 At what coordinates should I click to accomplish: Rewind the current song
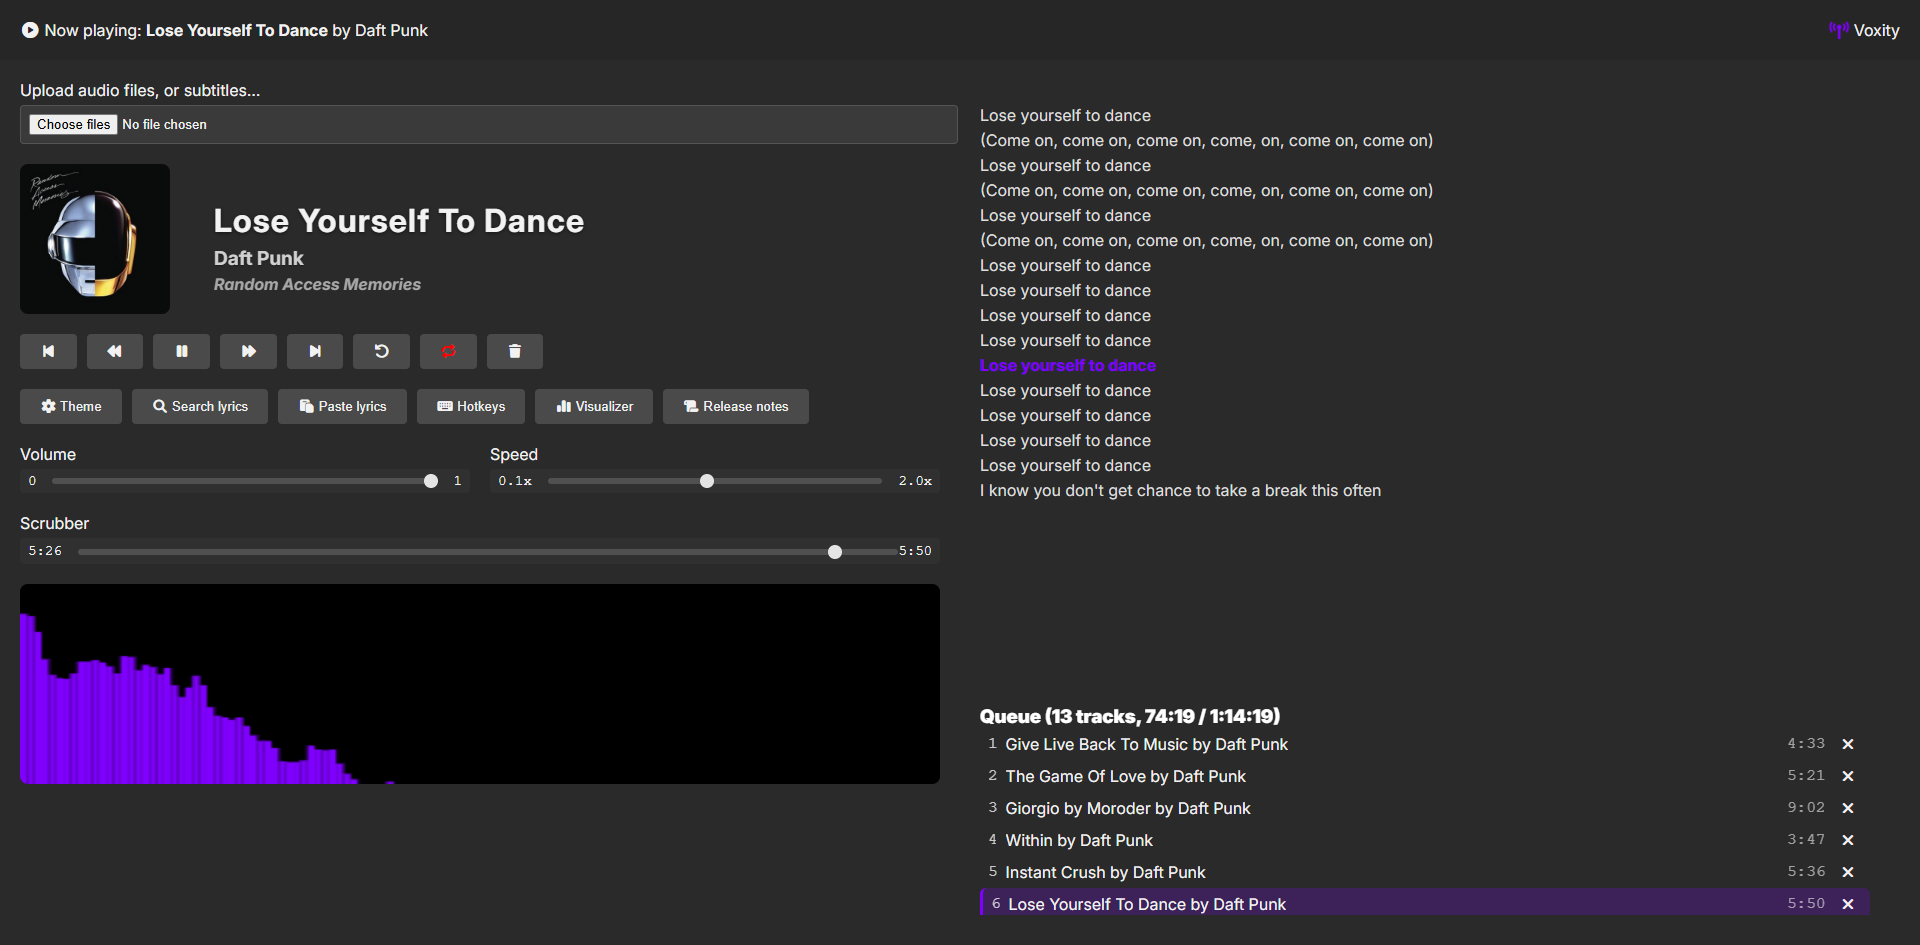tap(114, 351)
